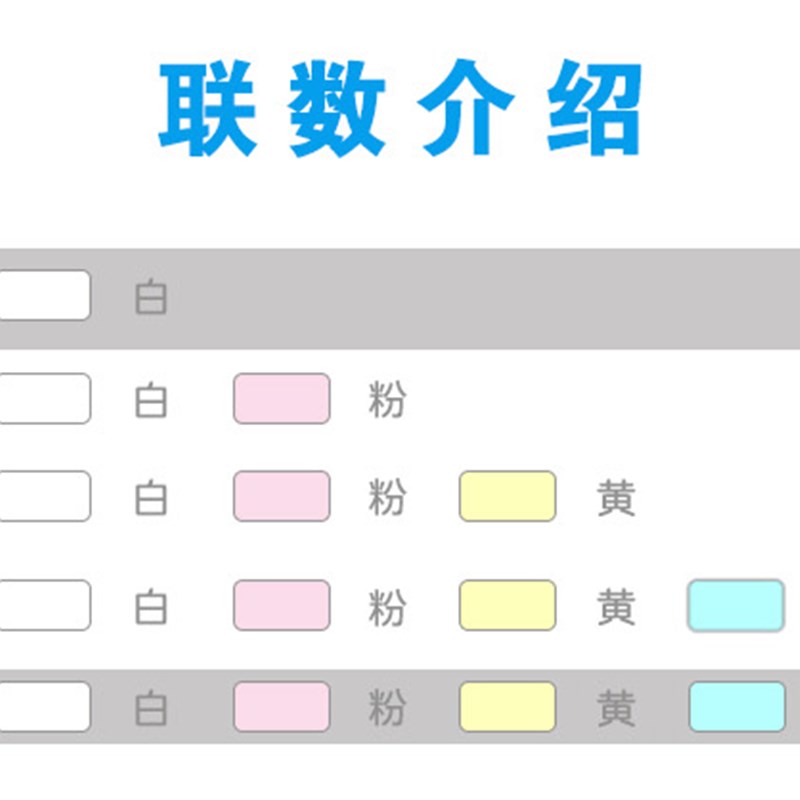800x800 pixels.
Task: Click the 黄 label in the three-color row
Action: coord(616,498)
